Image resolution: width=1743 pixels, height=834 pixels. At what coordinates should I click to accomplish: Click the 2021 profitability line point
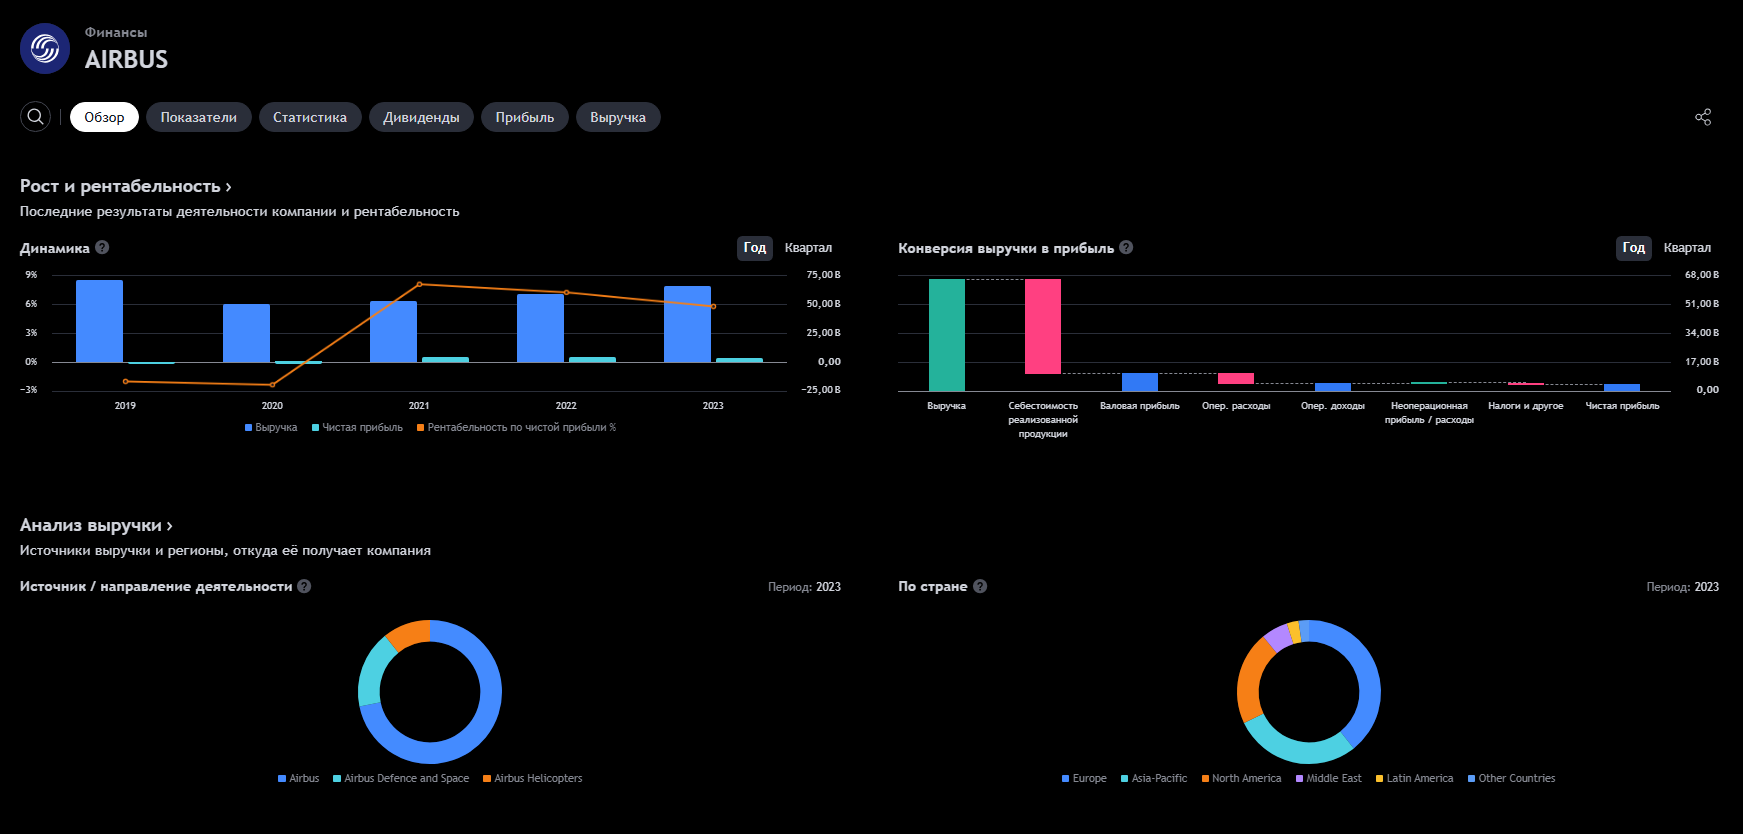pyautogui.click(x=419, y=284)
